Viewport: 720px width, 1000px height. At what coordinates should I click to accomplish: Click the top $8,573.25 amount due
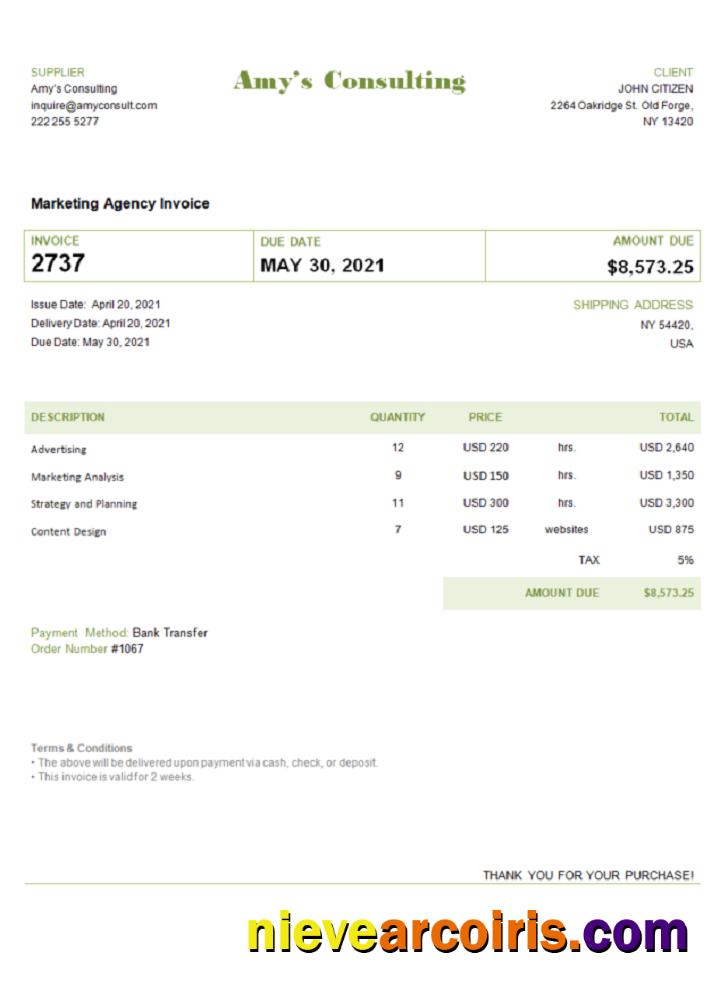point(650,267)
